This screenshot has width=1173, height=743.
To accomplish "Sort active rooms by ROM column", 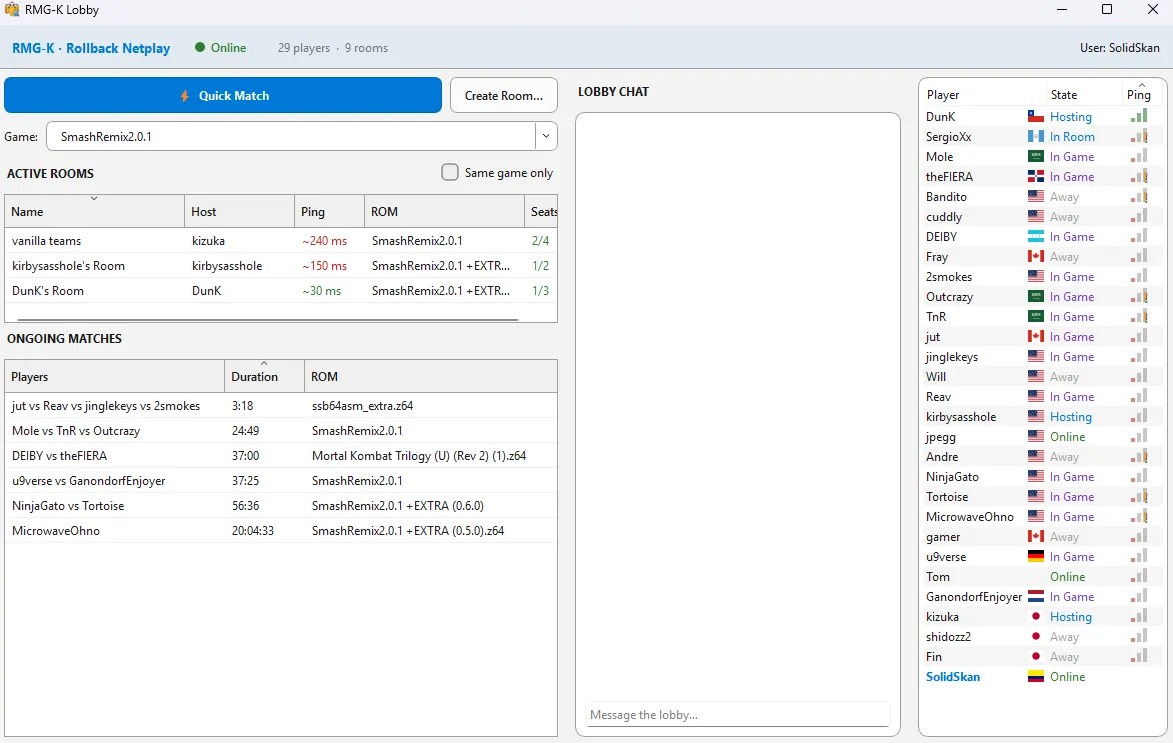I will pos(444,212).
